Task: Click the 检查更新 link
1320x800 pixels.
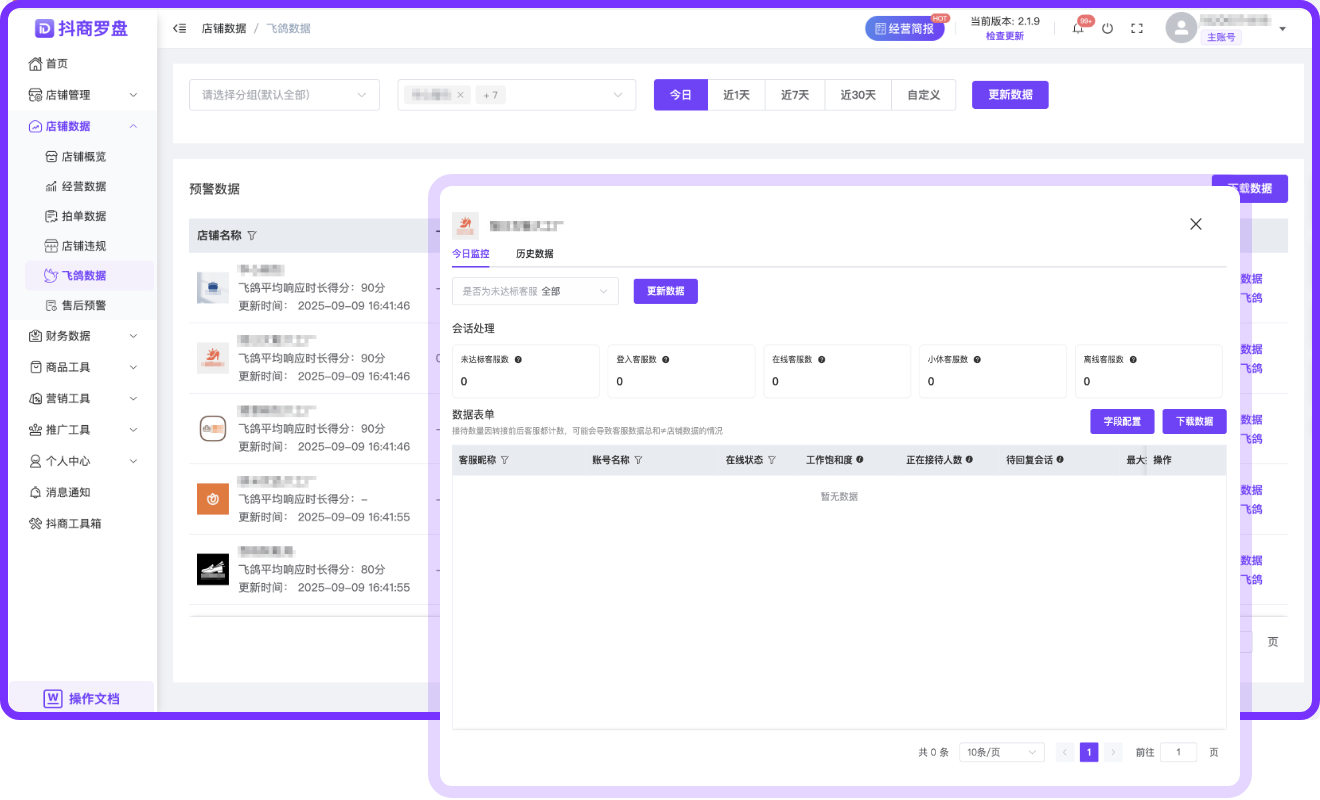Action: (1004, 36)
